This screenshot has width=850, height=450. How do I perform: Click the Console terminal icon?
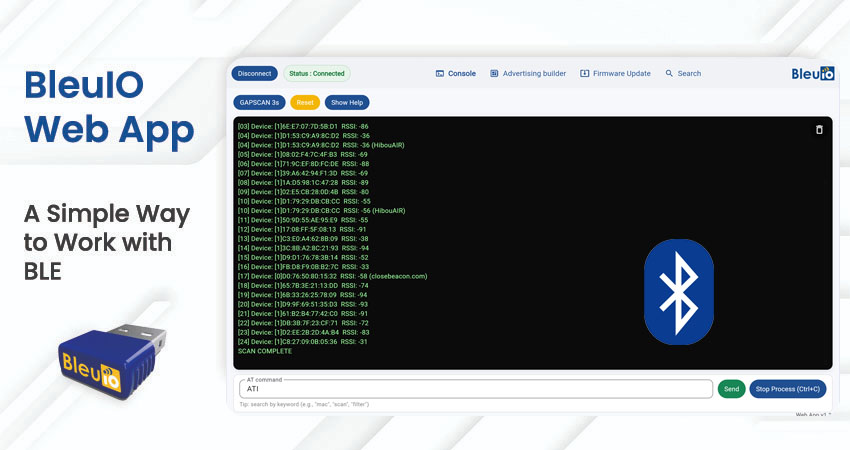click(440, 73)
